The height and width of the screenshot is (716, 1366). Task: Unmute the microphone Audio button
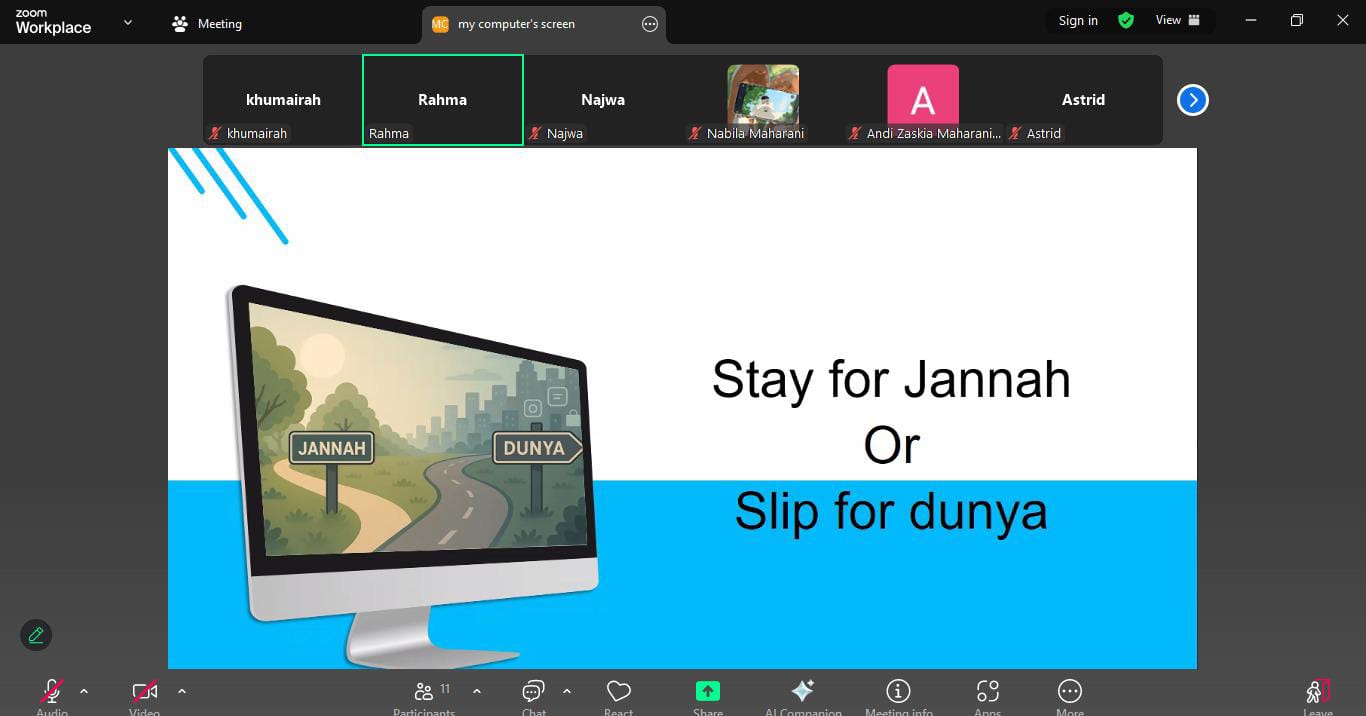[52, 692]
